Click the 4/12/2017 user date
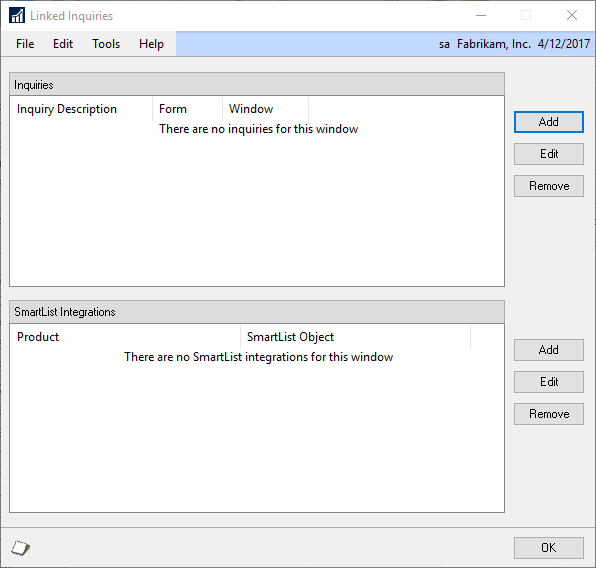Image resolution: width=596 pixels, height=568 pixels. click(564, 44)
